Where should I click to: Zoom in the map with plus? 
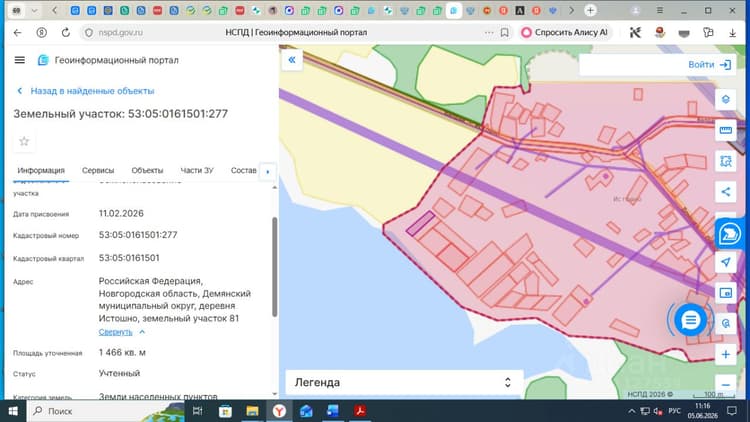point(726,355)
